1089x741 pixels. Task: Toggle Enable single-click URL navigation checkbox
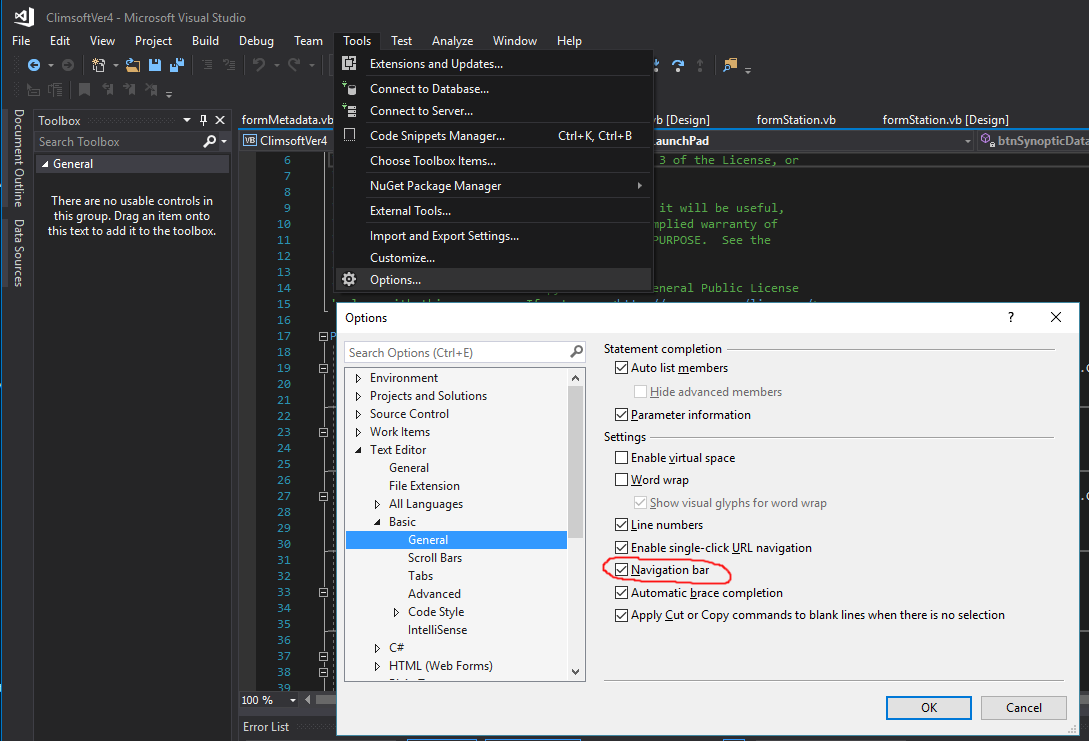622,548
